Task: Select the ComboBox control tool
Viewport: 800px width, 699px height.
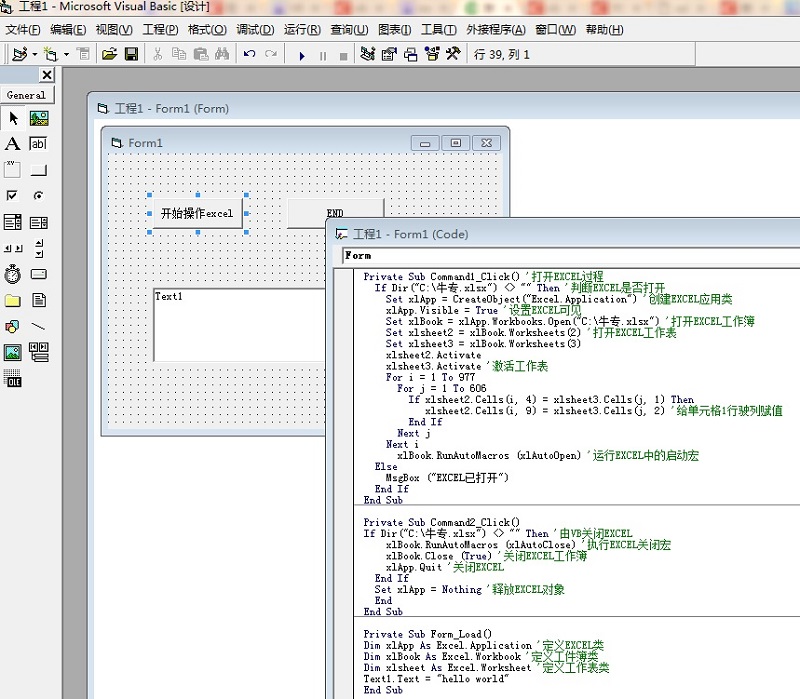Action: pos(12,222)
